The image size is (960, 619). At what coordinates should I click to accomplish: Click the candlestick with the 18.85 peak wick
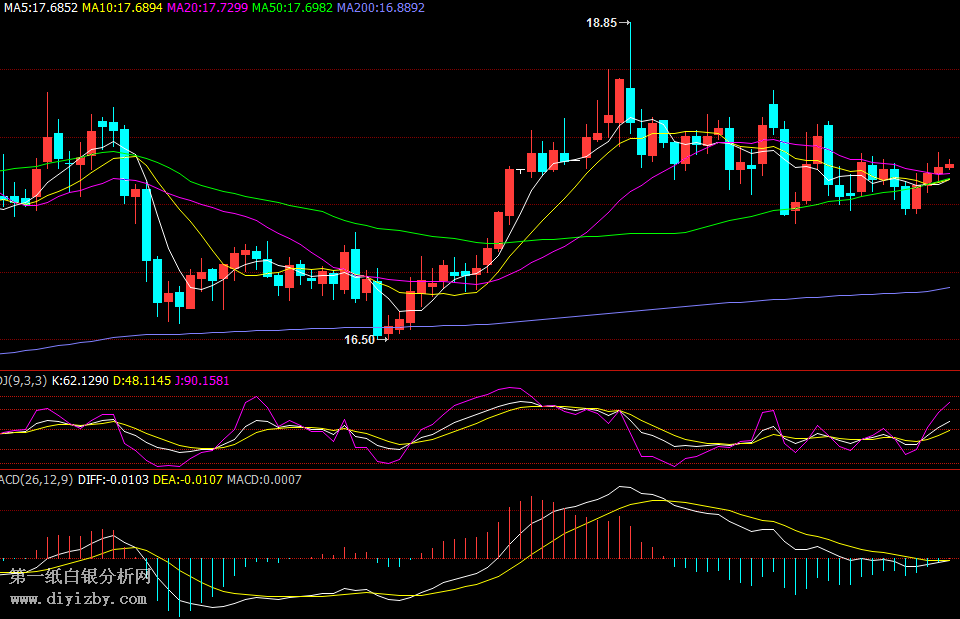[x=631, y=104]
